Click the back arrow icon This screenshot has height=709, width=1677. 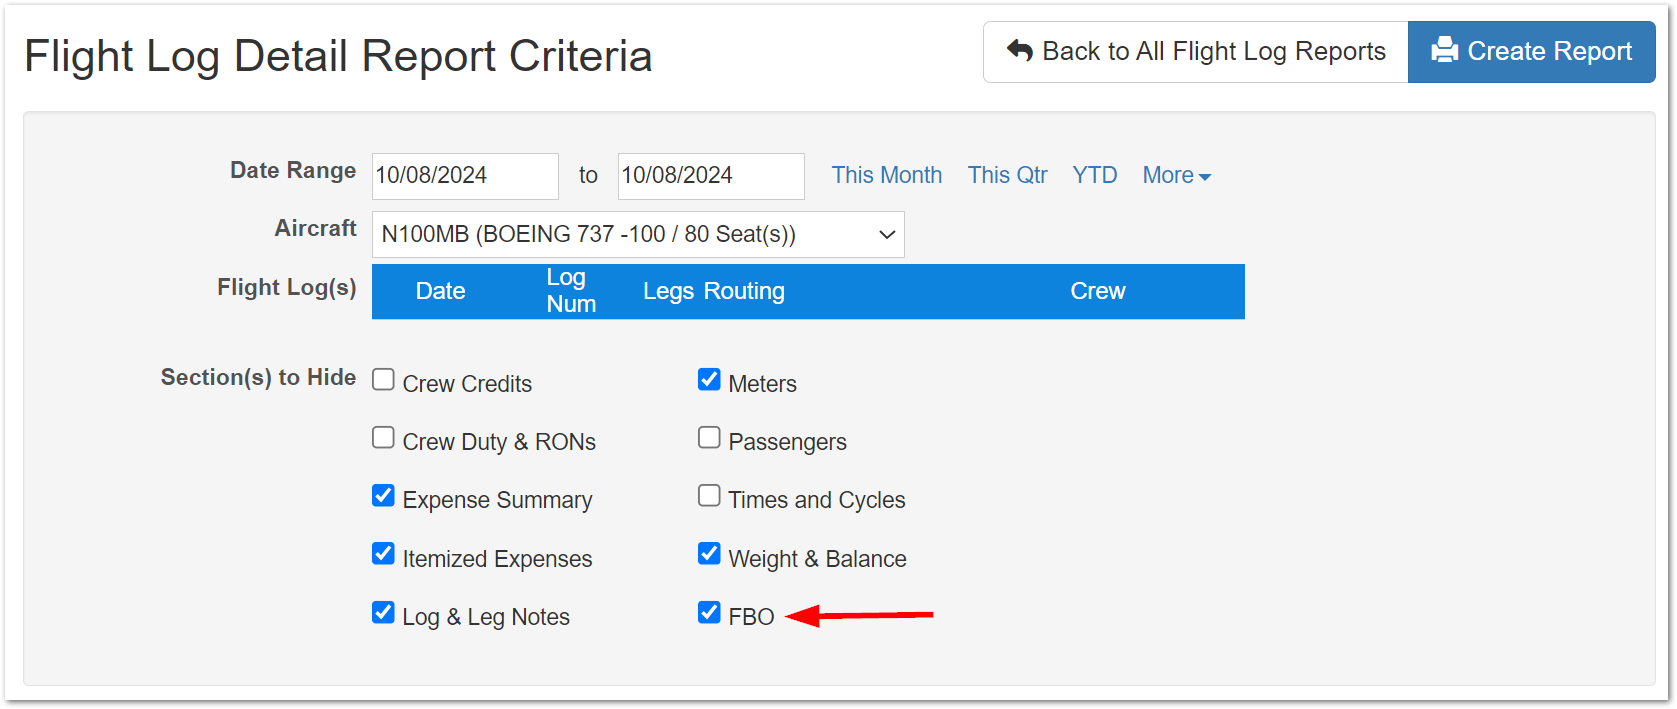[1020, 50]
